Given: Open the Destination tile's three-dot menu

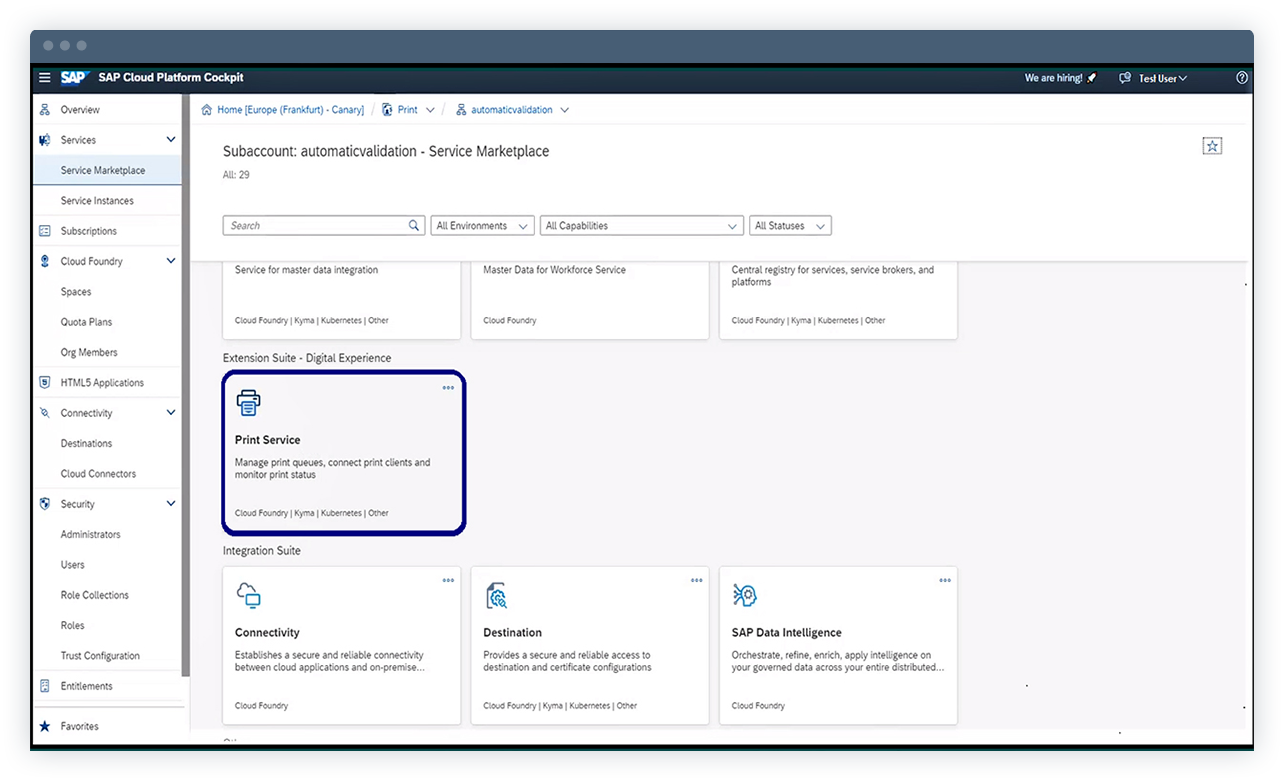Looking at the screenshot, I should [696, 581].
